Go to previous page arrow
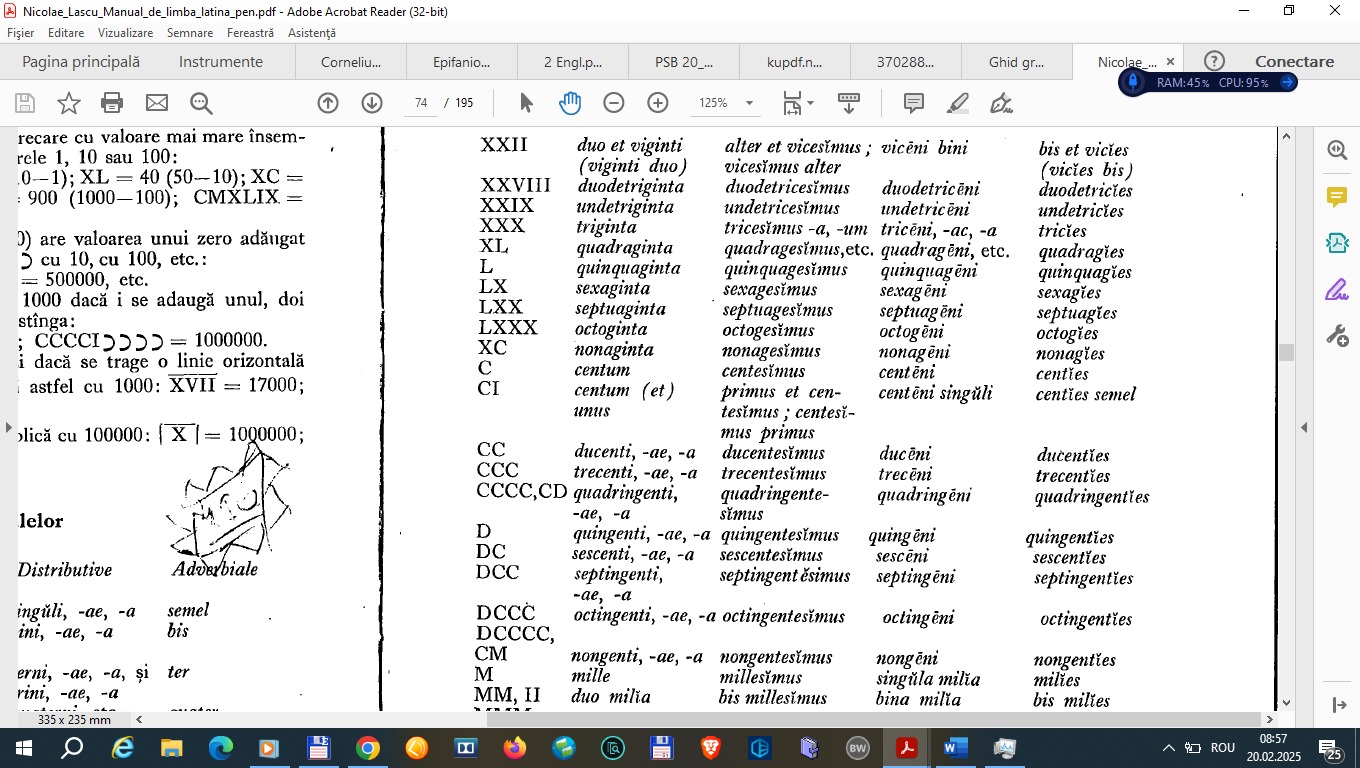1360x768 pixels. point(328,103)
